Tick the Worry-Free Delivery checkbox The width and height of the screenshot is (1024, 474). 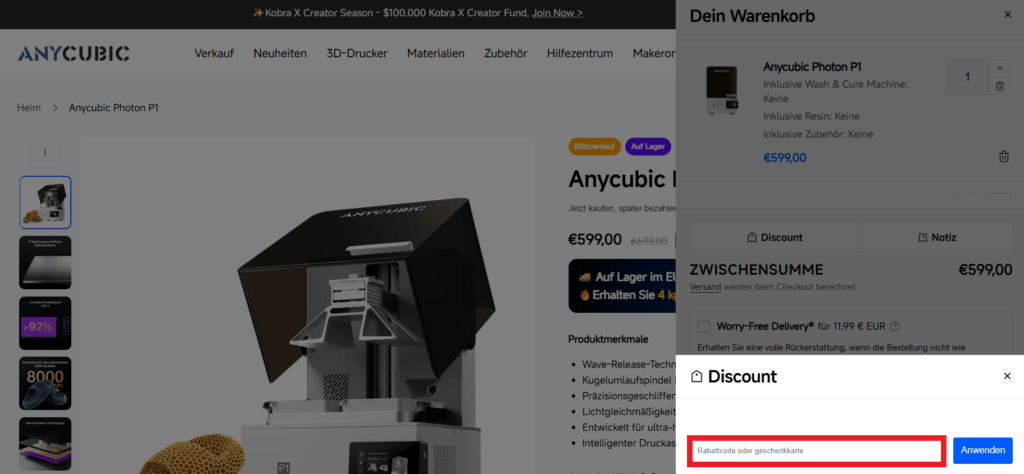tap(703, 326)
